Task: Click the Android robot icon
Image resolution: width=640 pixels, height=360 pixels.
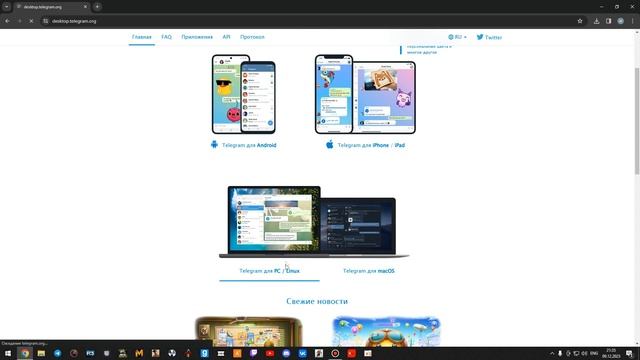Action: [x=214, y=144]
